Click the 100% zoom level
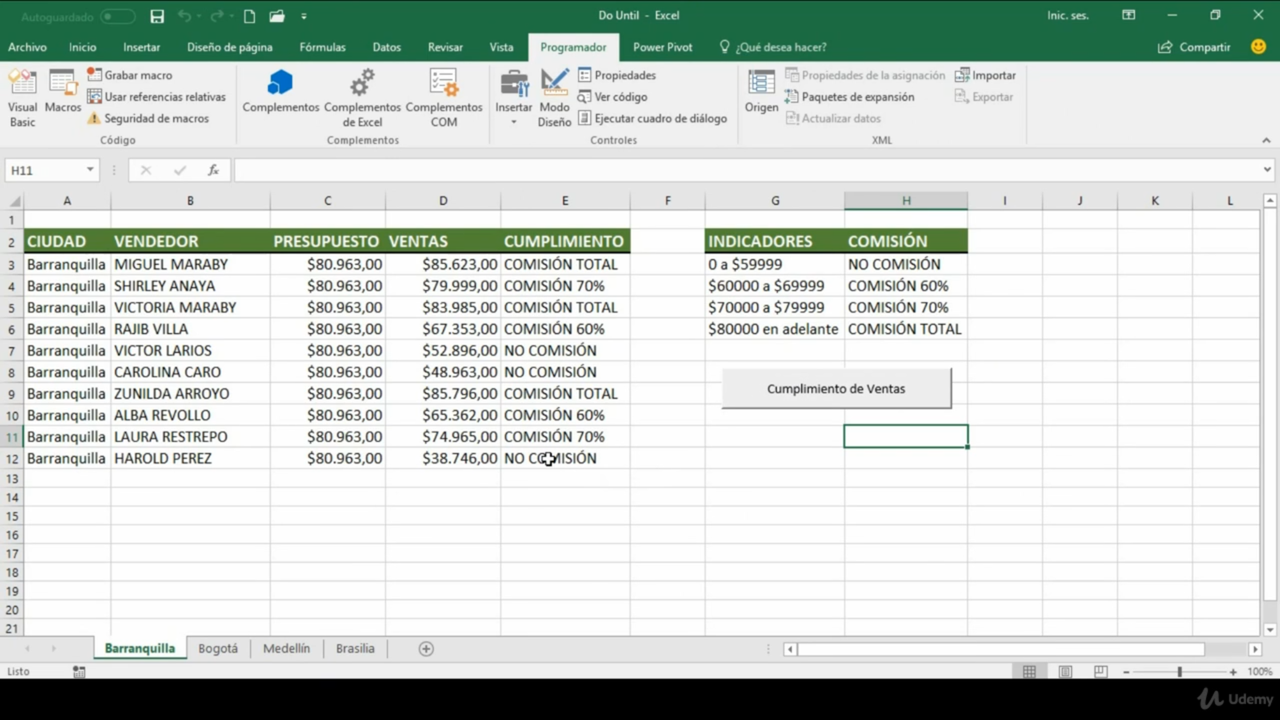Image resolution: width=1280 pixels, height=720 pixels. (1260, 672)
